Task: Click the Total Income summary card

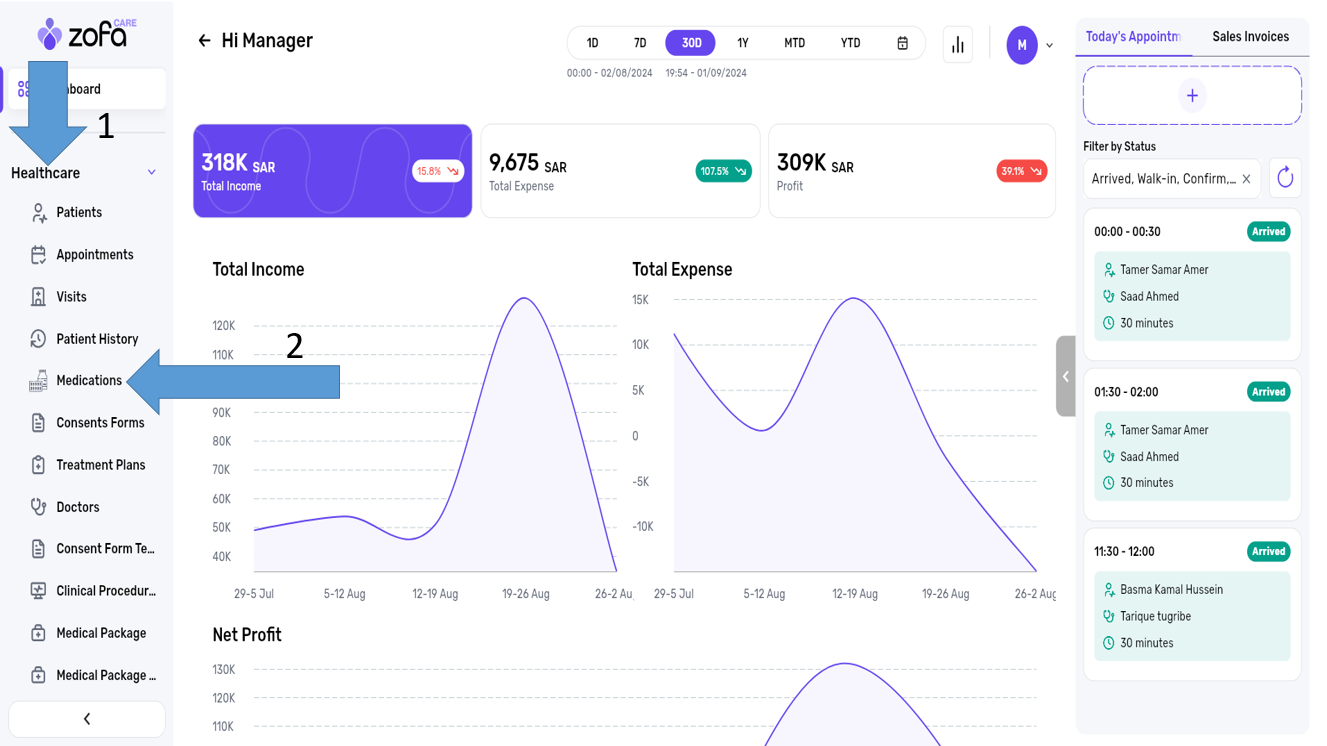Action: coord(332,171)
